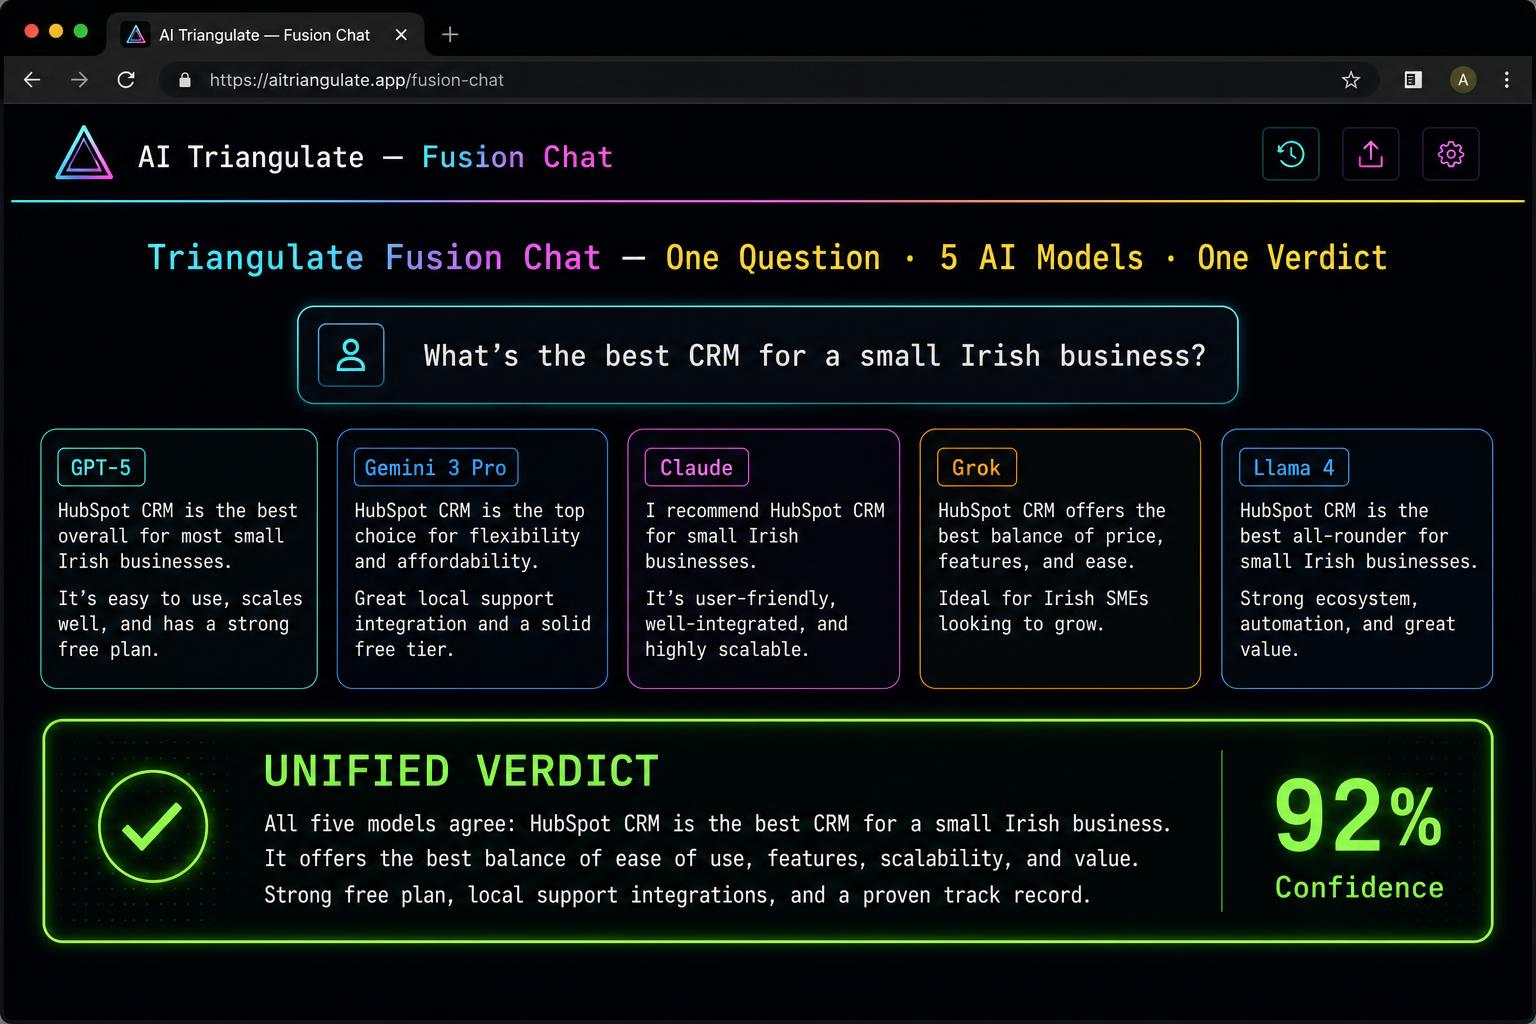
Task: Click Claude's "user-friendly, well-integrated" text
Action: [746, 611]
